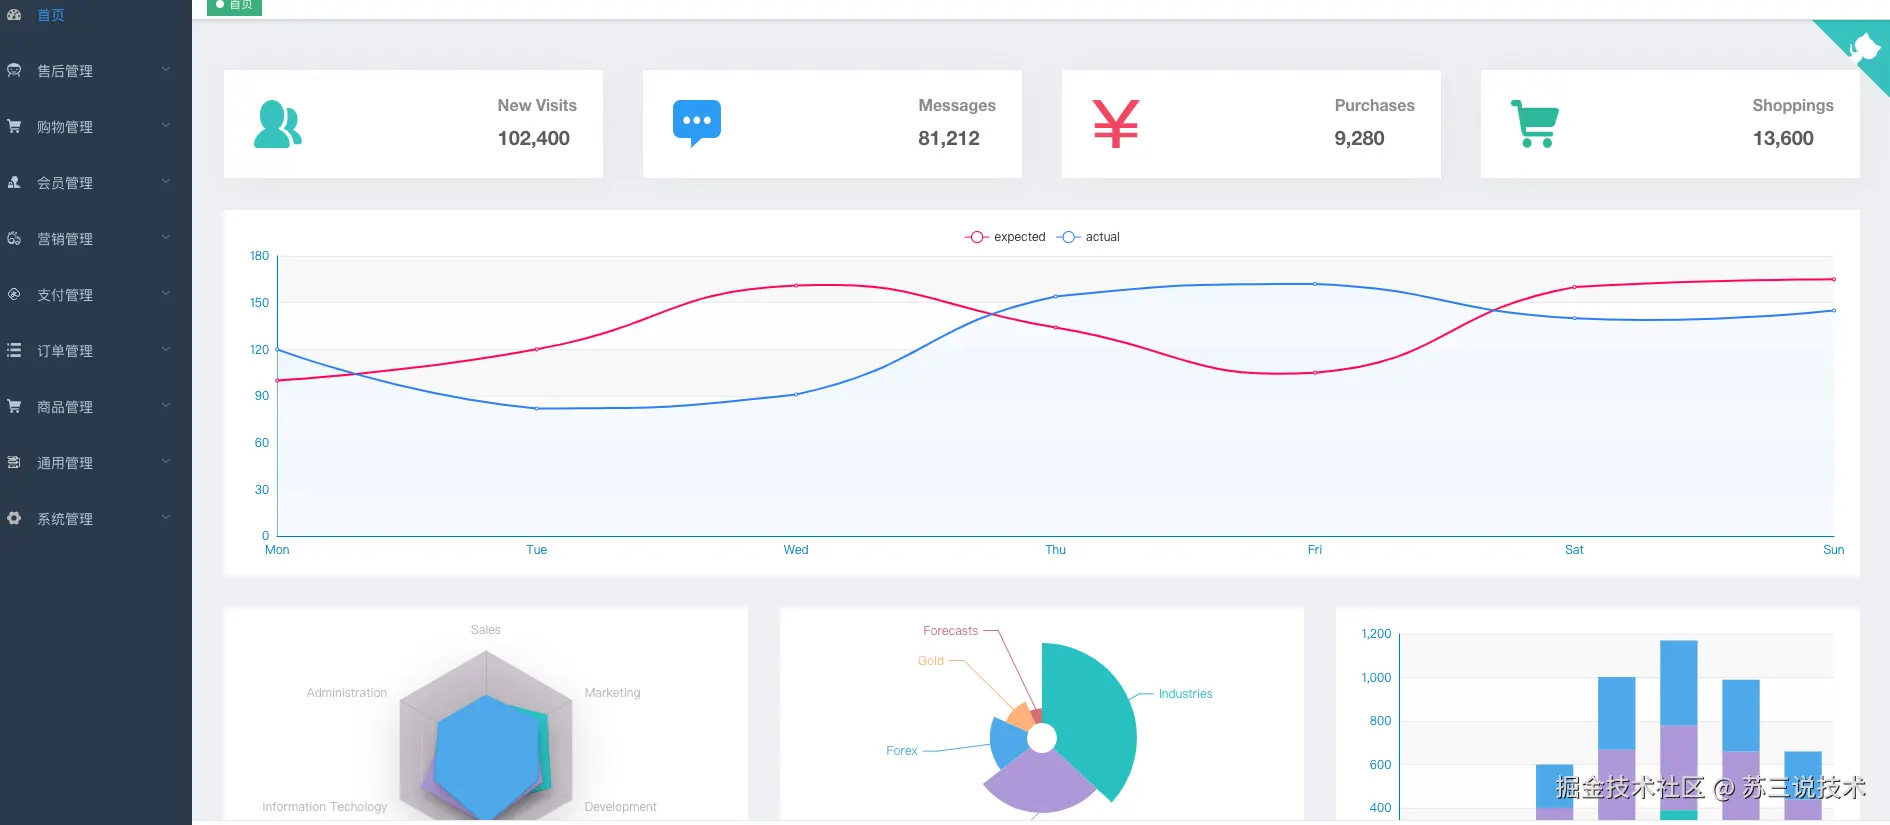
Task: Click the 订单管理 list icon
Action: (14, 350)
